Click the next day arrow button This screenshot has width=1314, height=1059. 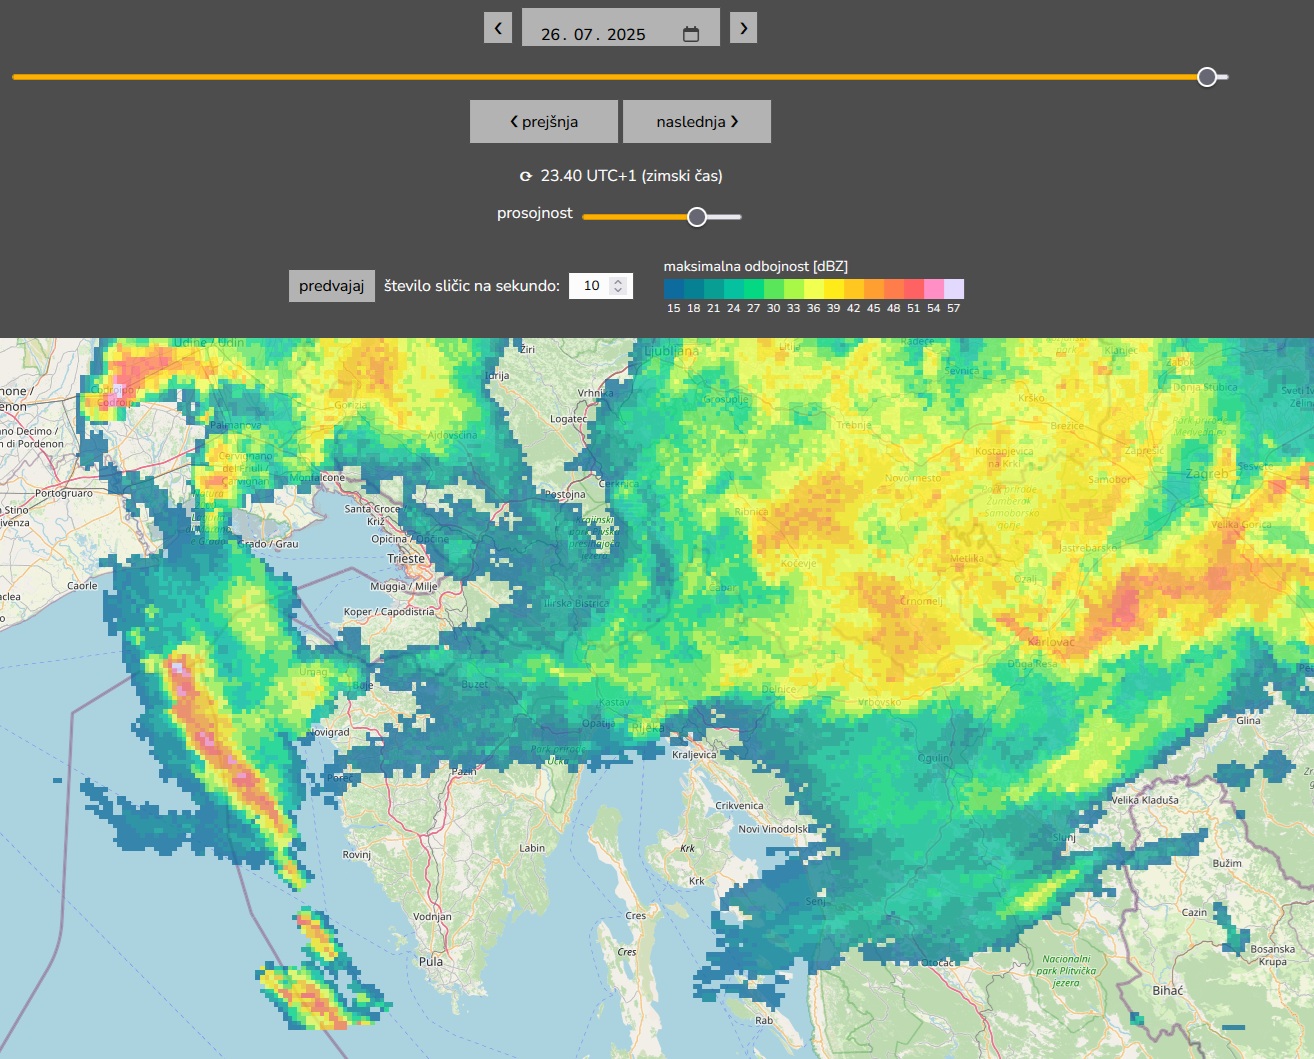[743, 28]
